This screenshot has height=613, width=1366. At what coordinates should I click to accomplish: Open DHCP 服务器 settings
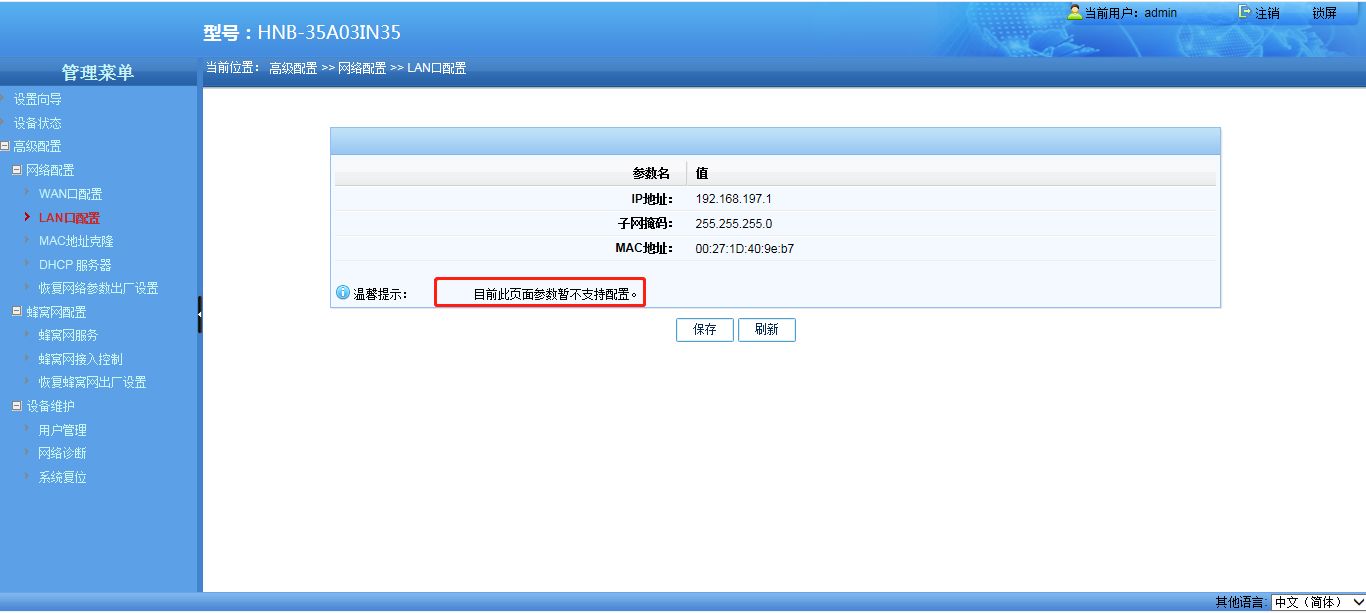click(75, 265)
